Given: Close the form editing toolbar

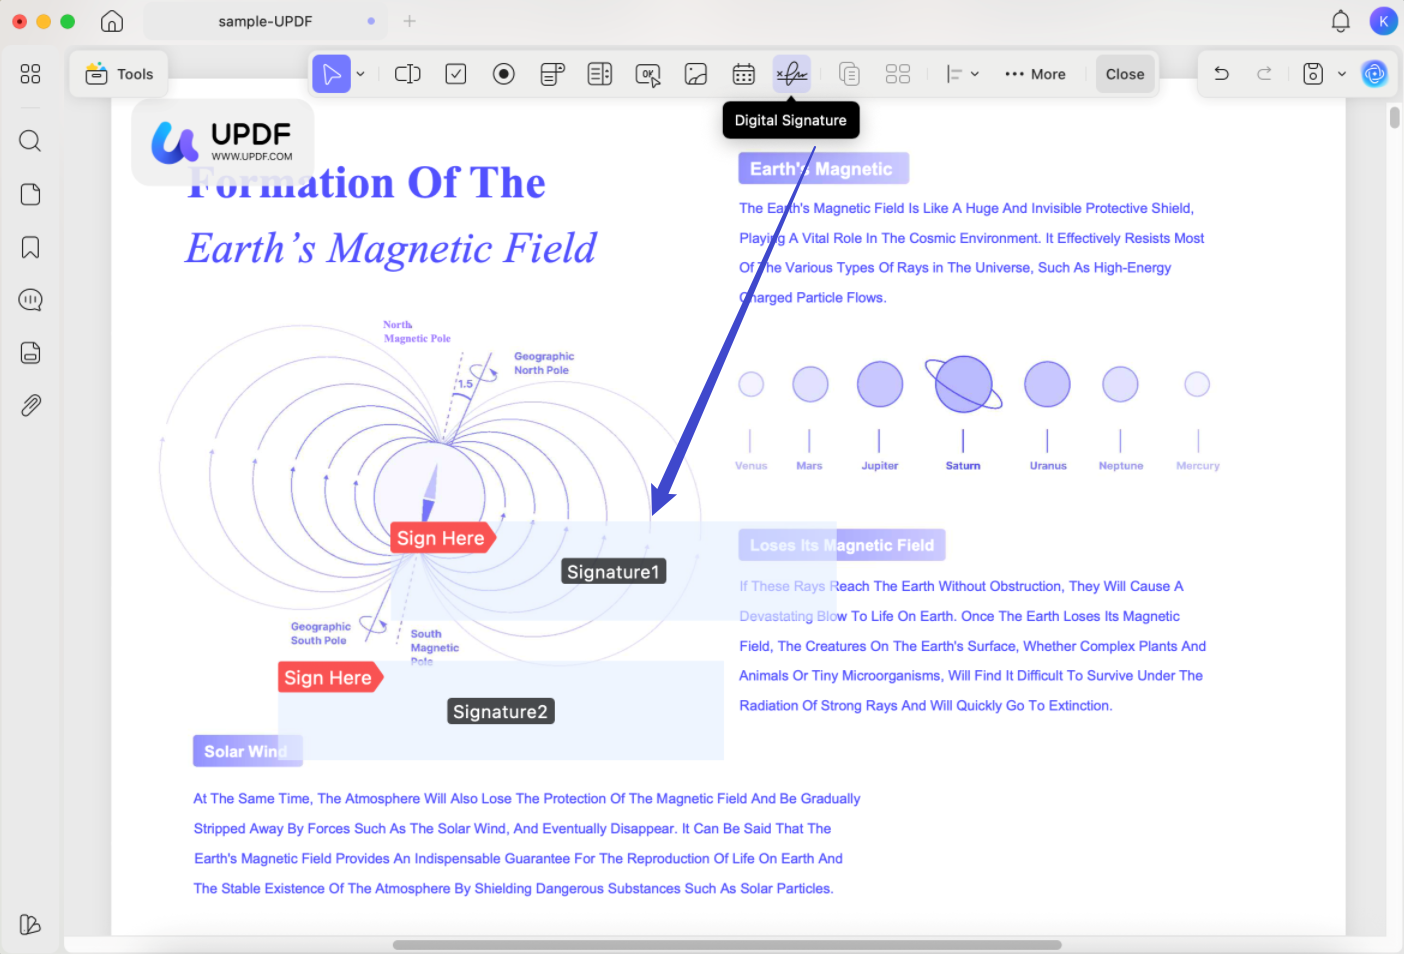Looking at the screenshot, I should (1125, 74).
